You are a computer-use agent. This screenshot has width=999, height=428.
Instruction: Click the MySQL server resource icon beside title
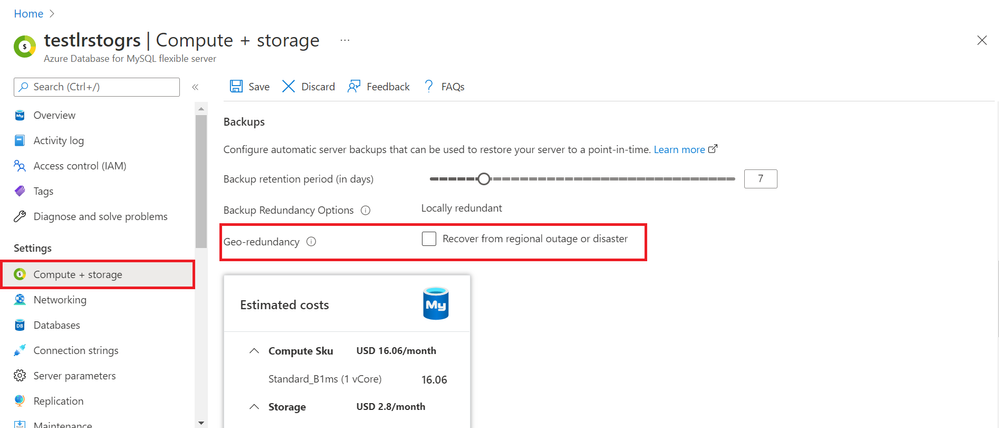25,46
